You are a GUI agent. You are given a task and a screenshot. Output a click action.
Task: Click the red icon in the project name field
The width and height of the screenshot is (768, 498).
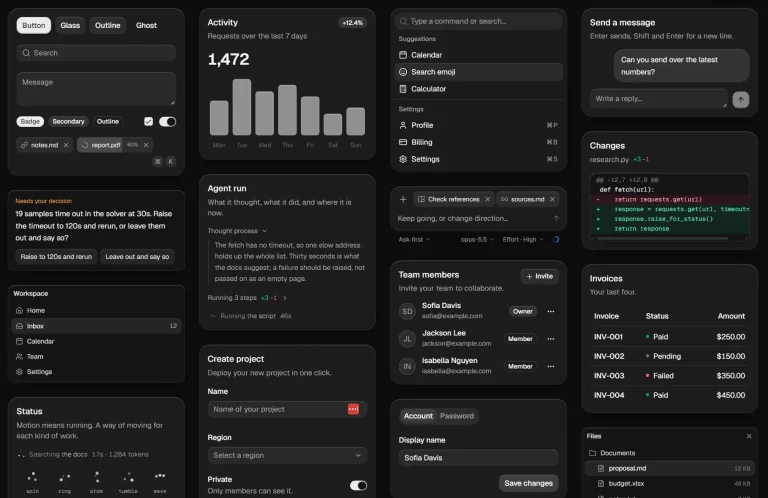click(x=353, y=409)
